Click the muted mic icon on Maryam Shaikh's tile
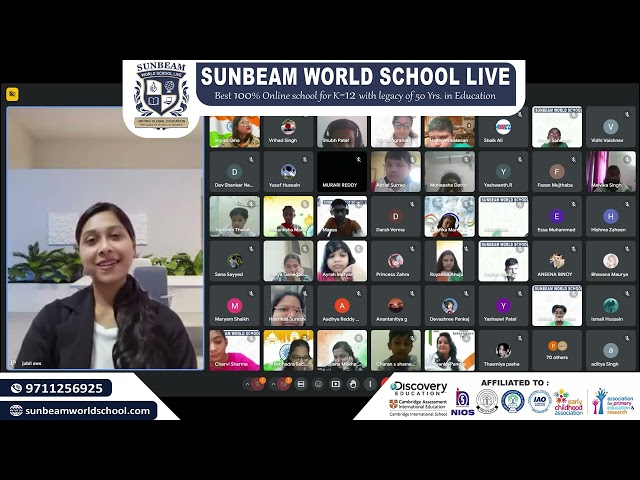Viewport: 640px width, 480px height. (x=251, y=294)
